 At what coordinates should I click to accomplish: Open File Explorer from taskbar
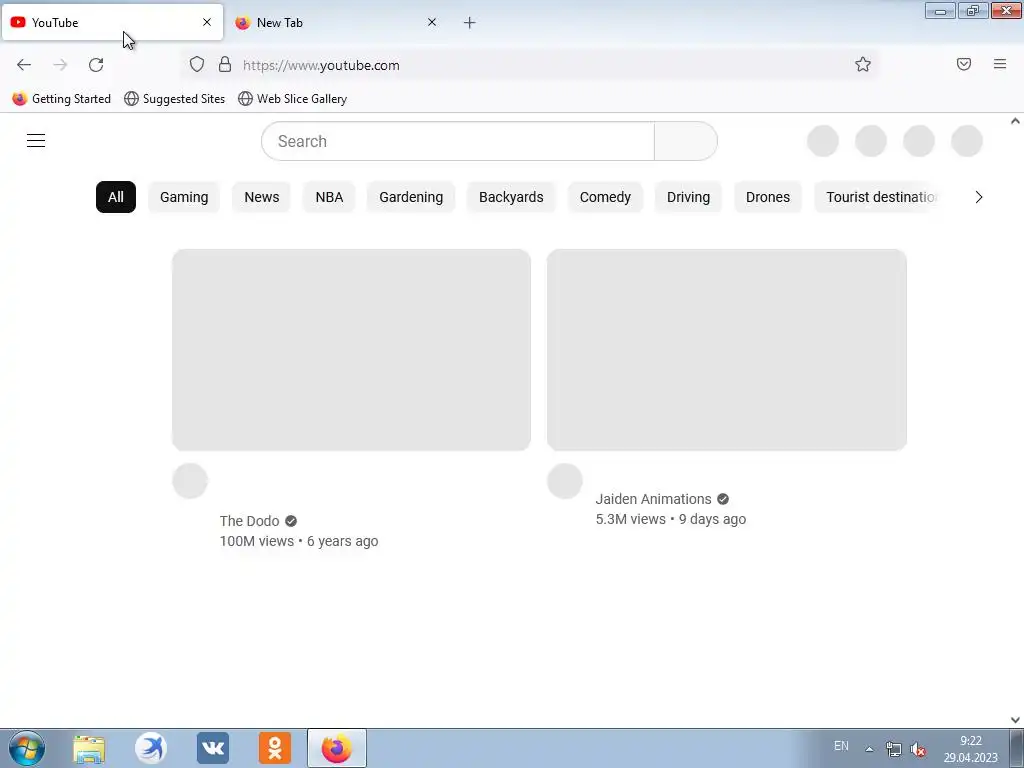point(89,749)
